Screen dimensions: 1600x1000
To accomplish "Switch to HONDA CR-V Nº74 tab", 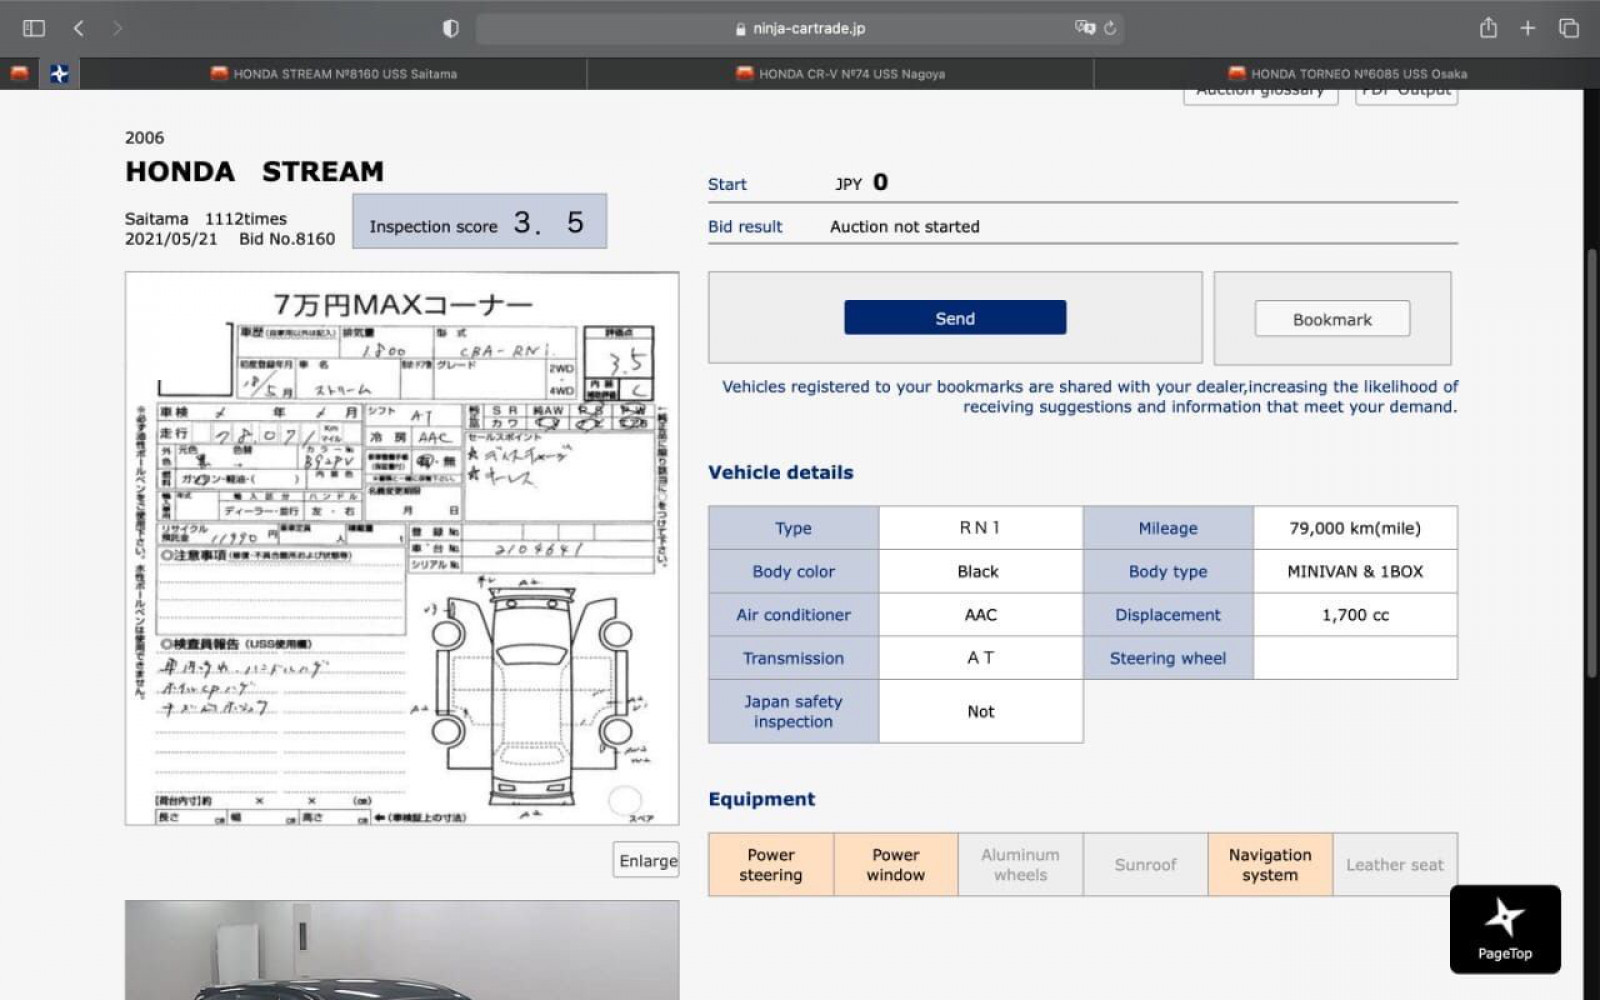I will (840, 73).
